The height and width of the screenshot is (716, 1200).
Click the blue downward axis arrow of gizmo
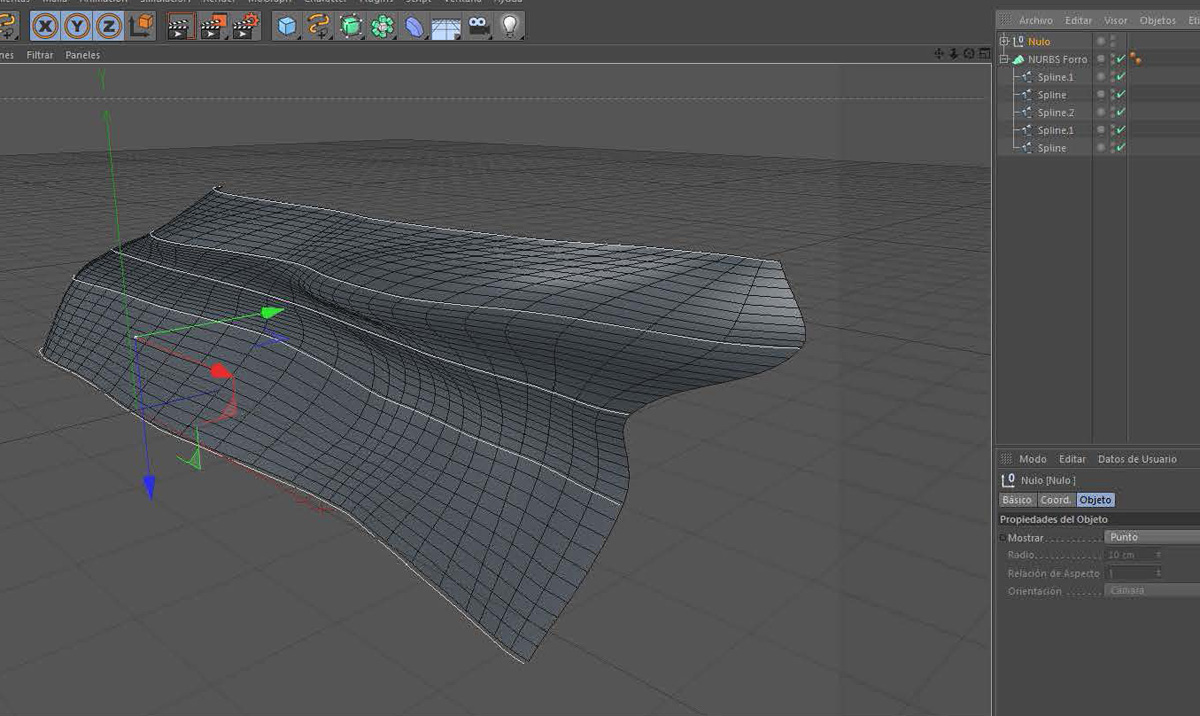(149, 486)
